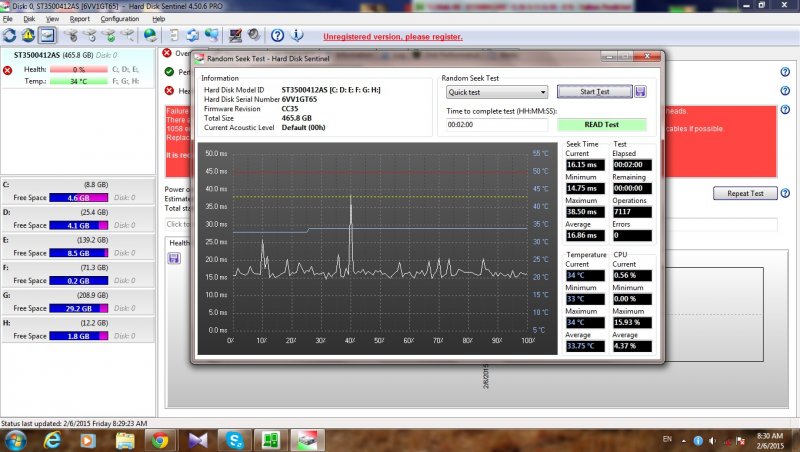Image resolution: width=800 pixels, height=452 pixels.
Task: Open Visual Studio from the taskbar
Action: pos(197,440)
